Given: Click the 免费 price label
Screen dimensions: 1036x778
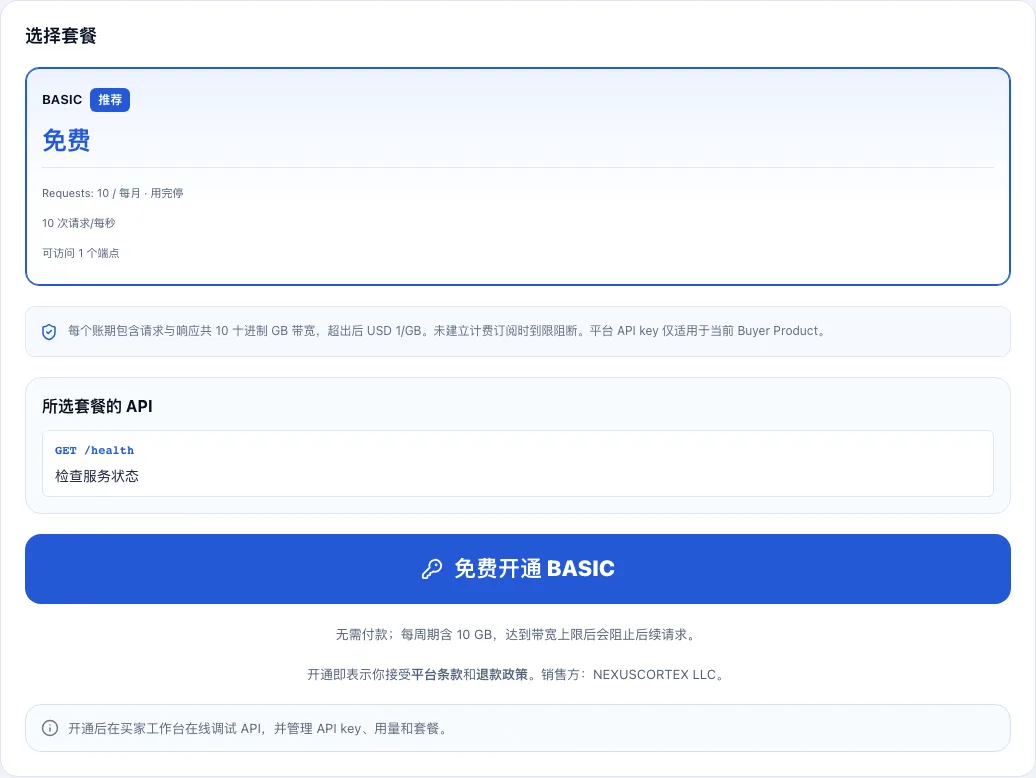Looking at the screenshot, I should [x=66, y=140].
